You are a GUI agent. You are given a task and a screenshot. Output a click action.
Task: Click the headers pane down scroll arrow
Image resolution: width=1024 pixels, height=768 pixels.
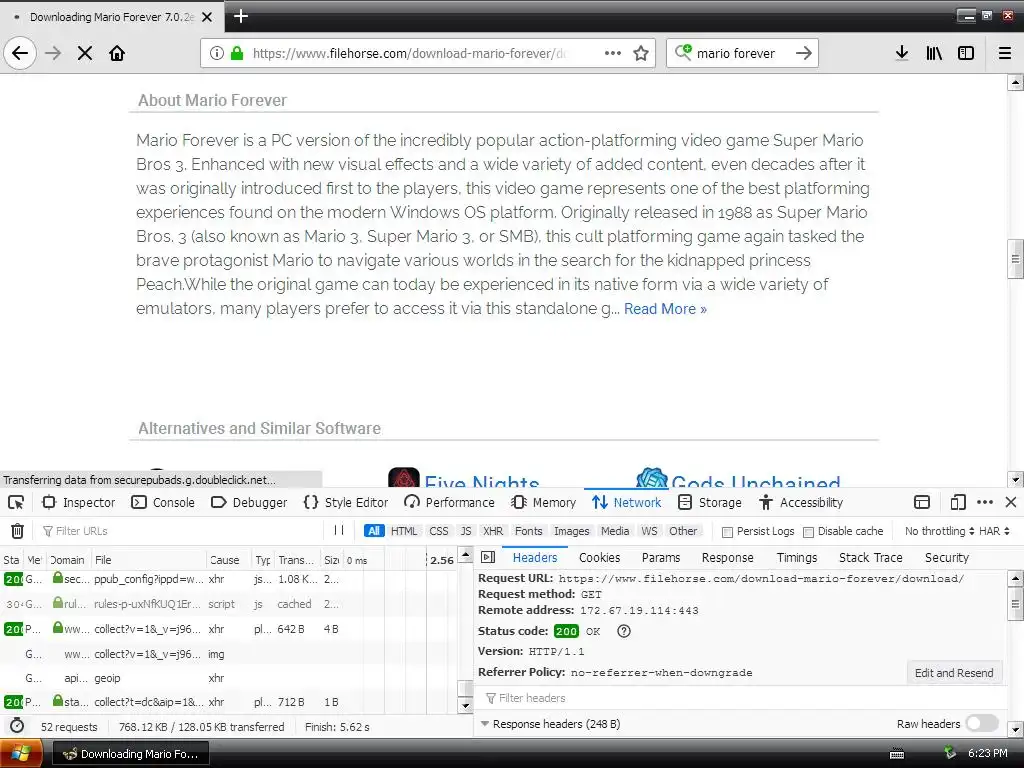coord(1015,729)
